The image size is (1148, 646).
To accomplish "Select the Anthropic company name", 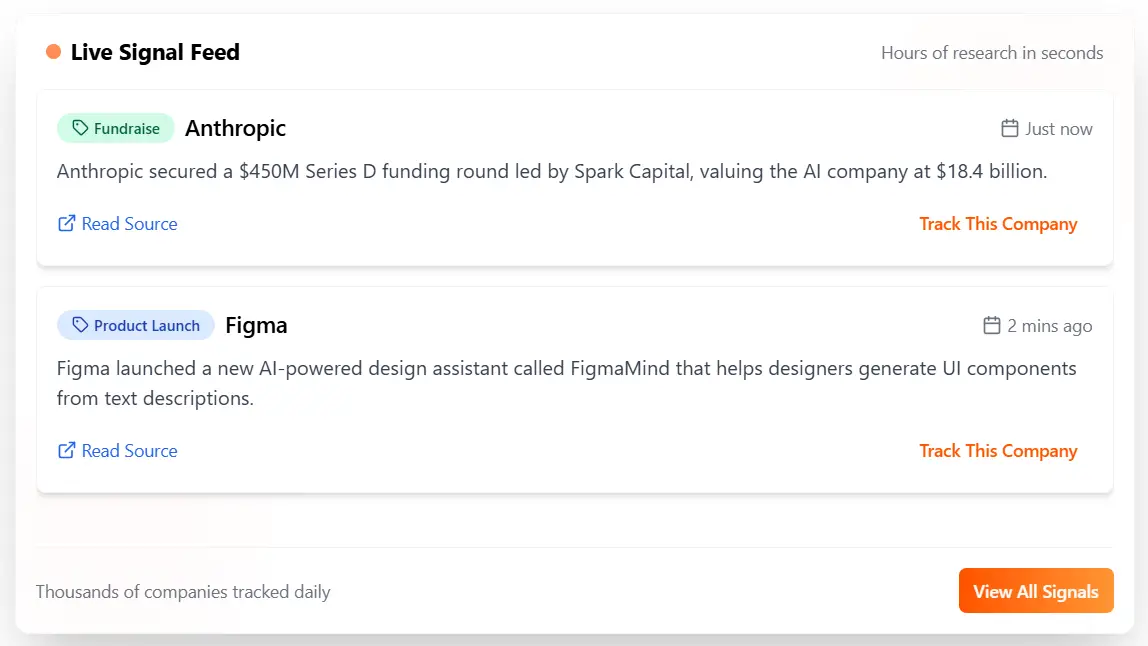I will tap(236, 128).
